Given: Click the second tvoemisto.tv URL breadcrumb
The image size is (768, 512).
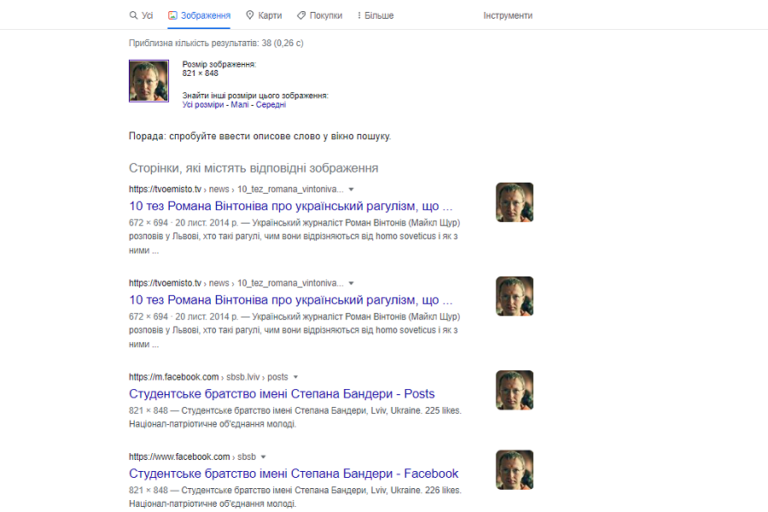Looking at the screenshot, I should tap(236, 283).
